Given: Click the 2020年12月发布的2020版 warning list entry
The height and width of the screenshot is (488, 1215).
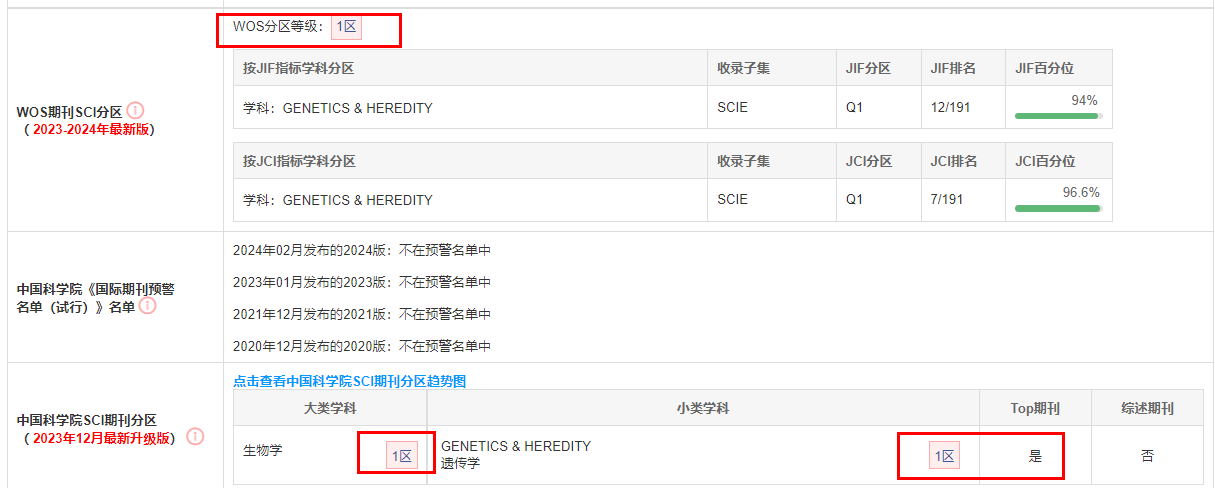Looking at the screenshot, I should (x=362, y=346).
